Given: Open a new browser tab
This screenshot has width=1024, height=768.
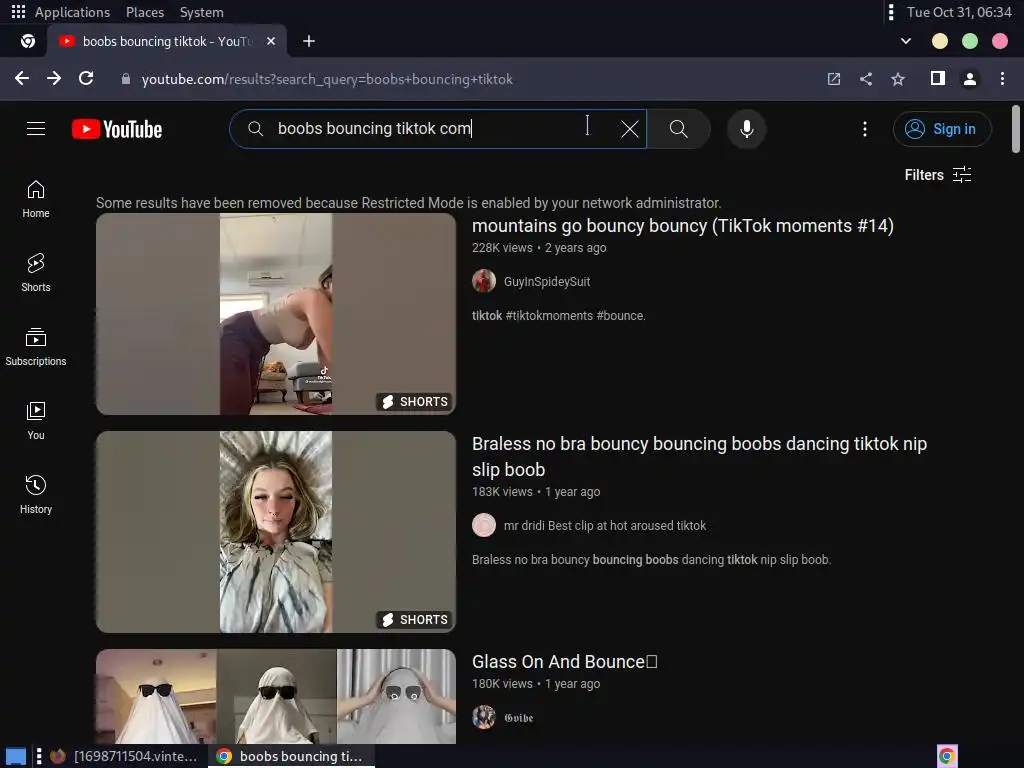Looking at the screenshot, I should pyautogui.click(x=309, y=41).
